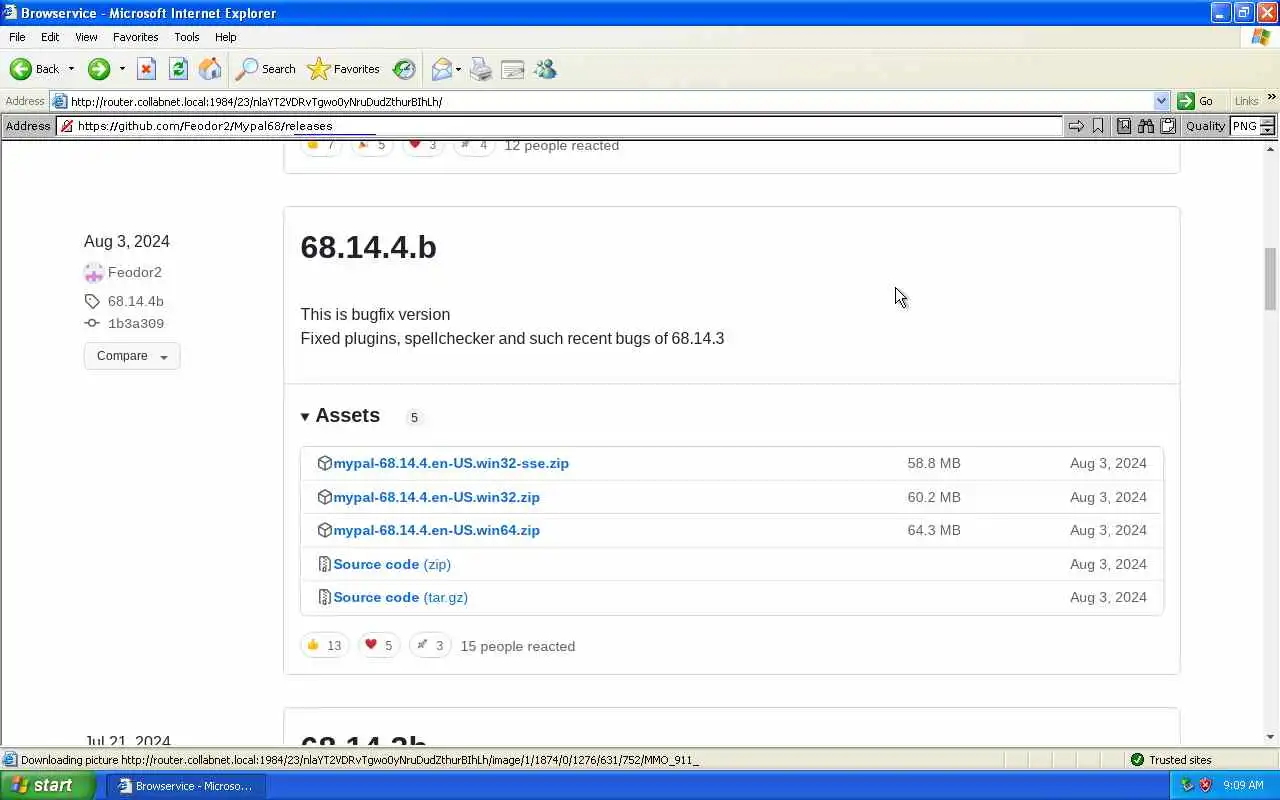This screenshot has height=800, width=1280.
Task: Open the Home page icon
Action: [x=210, y=69]
